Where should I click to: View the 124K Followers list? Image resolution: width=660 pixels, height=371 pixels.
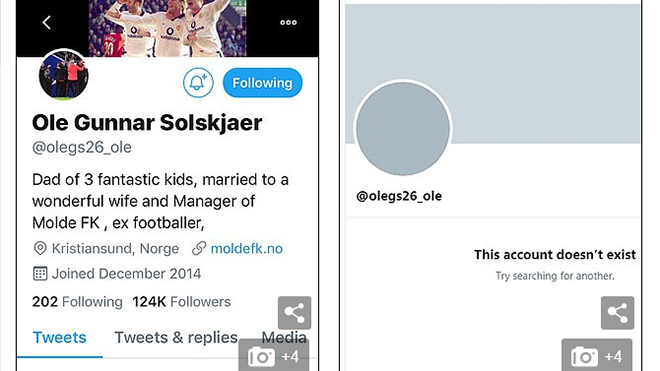(x=181, y=302)
